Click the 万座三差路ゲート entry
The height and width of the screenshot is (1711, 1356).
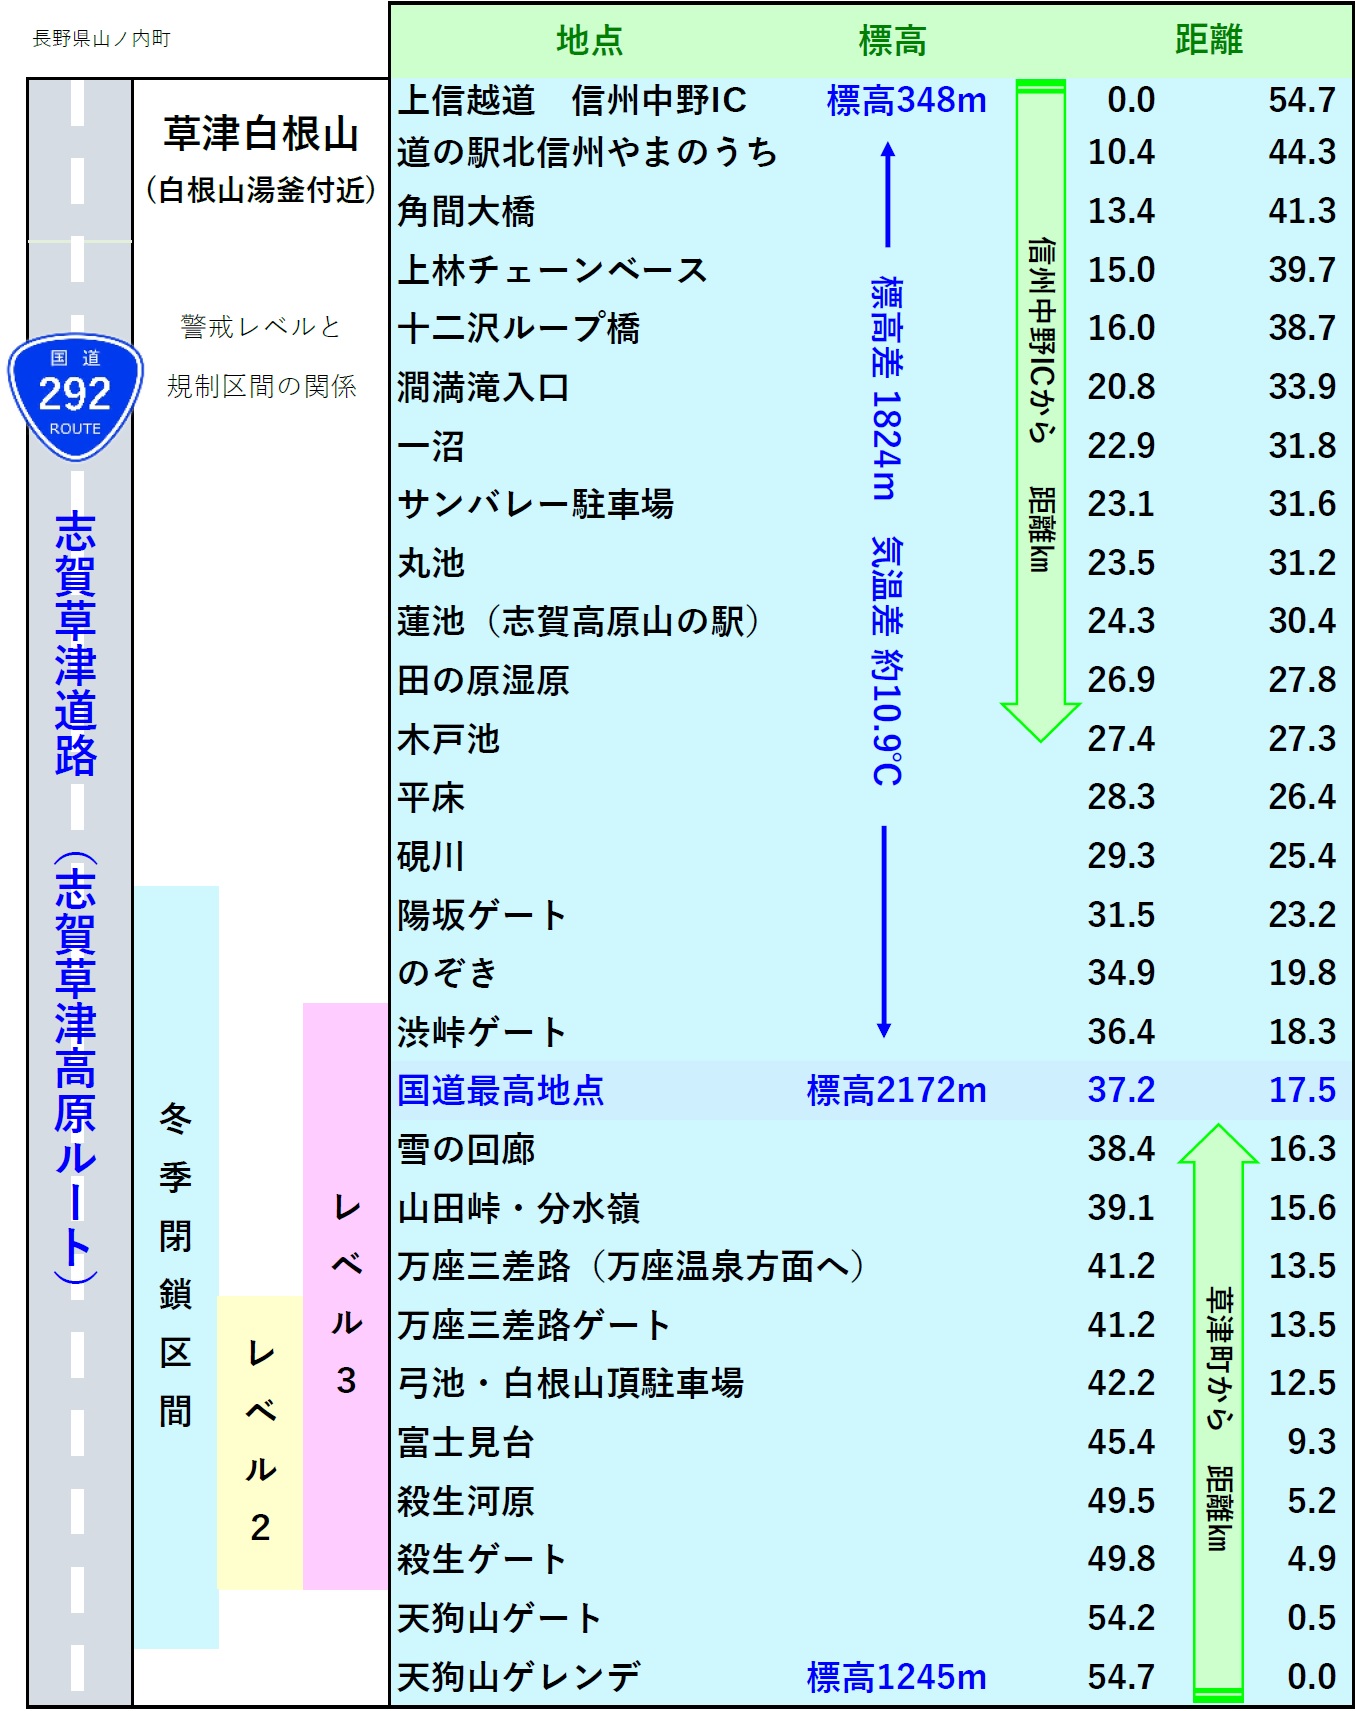534,1325
